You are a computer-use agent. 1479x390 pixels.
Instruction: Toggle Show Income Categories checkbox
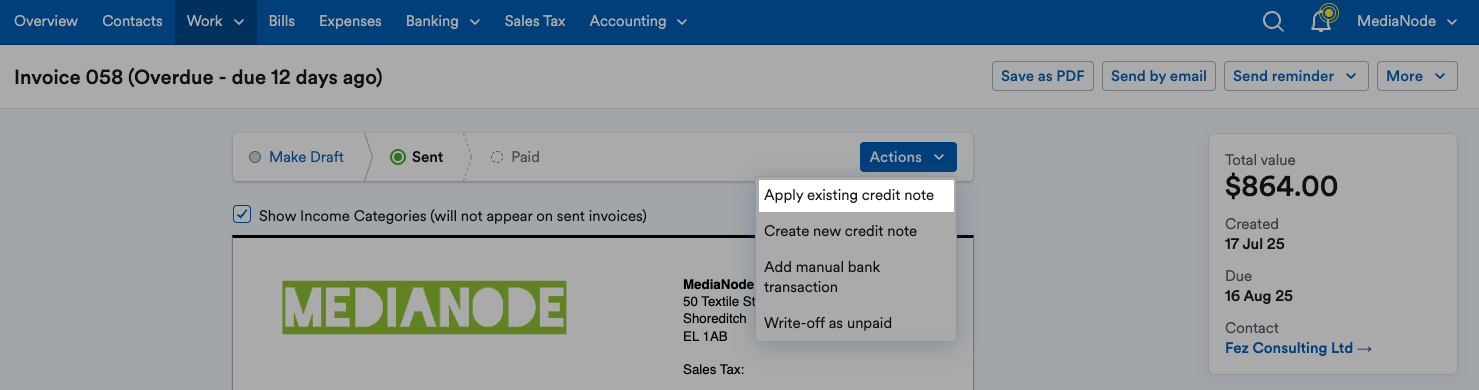click(241, 214)
